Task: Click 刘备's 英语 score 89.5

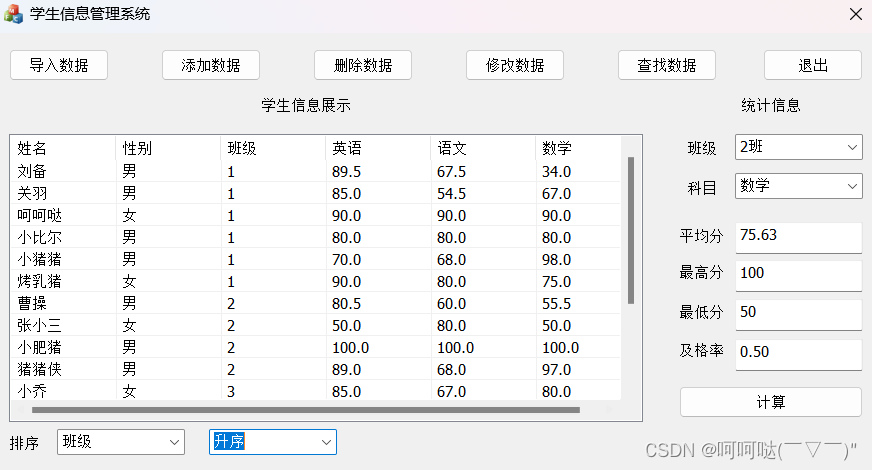Action: (346, 172)
